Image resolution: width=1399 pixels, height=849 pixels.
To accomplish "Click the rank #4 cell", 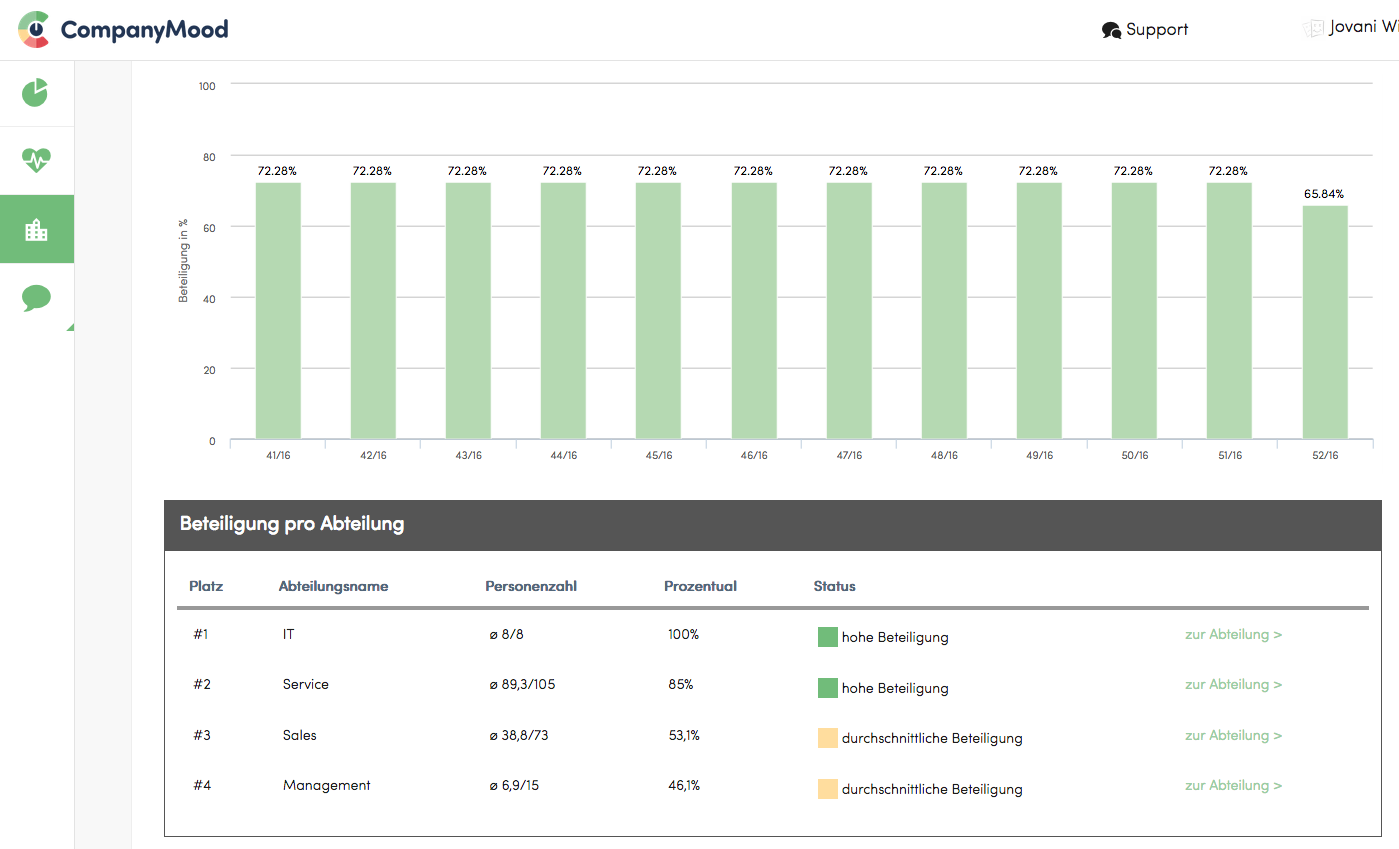I will pos(202,785).
